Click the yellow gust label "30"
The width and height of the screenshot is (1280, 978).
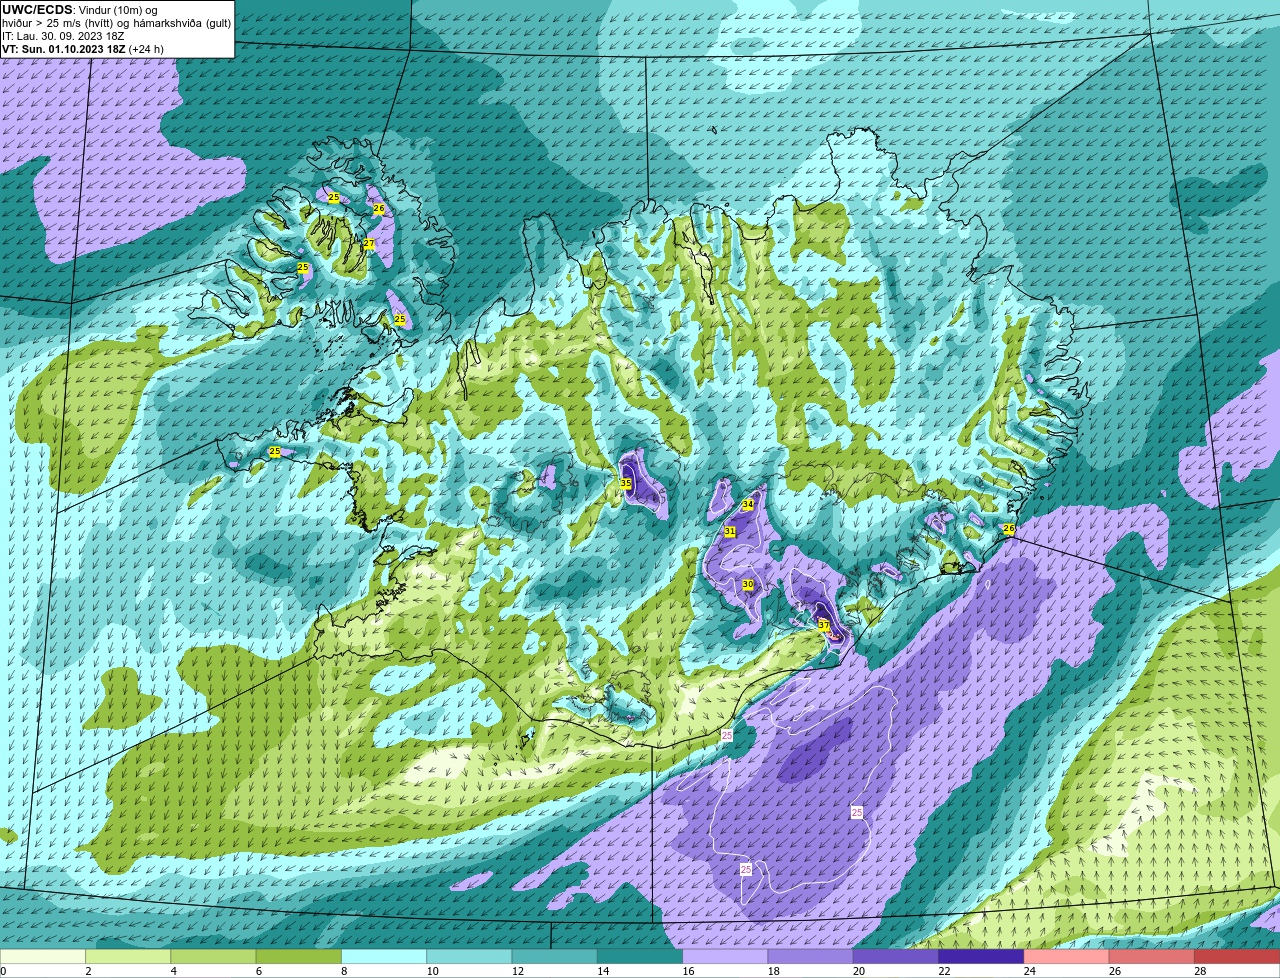pos(748,585)
